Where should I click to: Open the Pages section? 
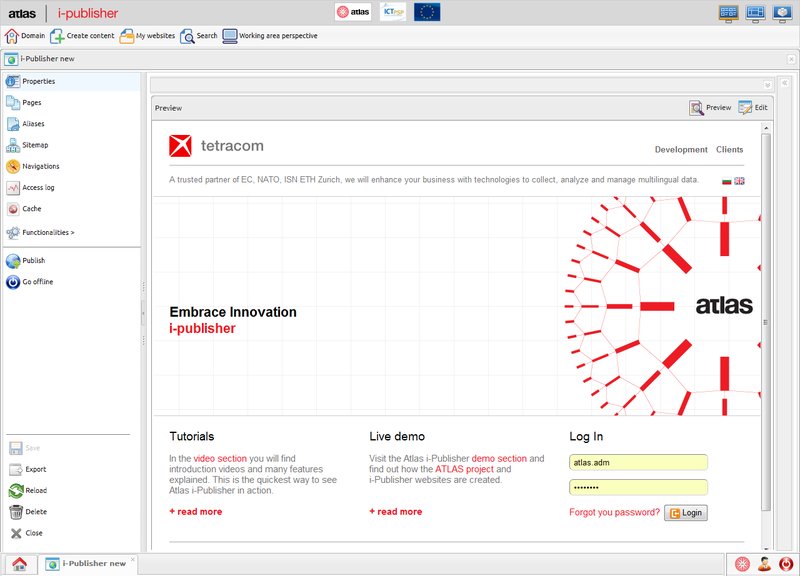tap(71, 103)
